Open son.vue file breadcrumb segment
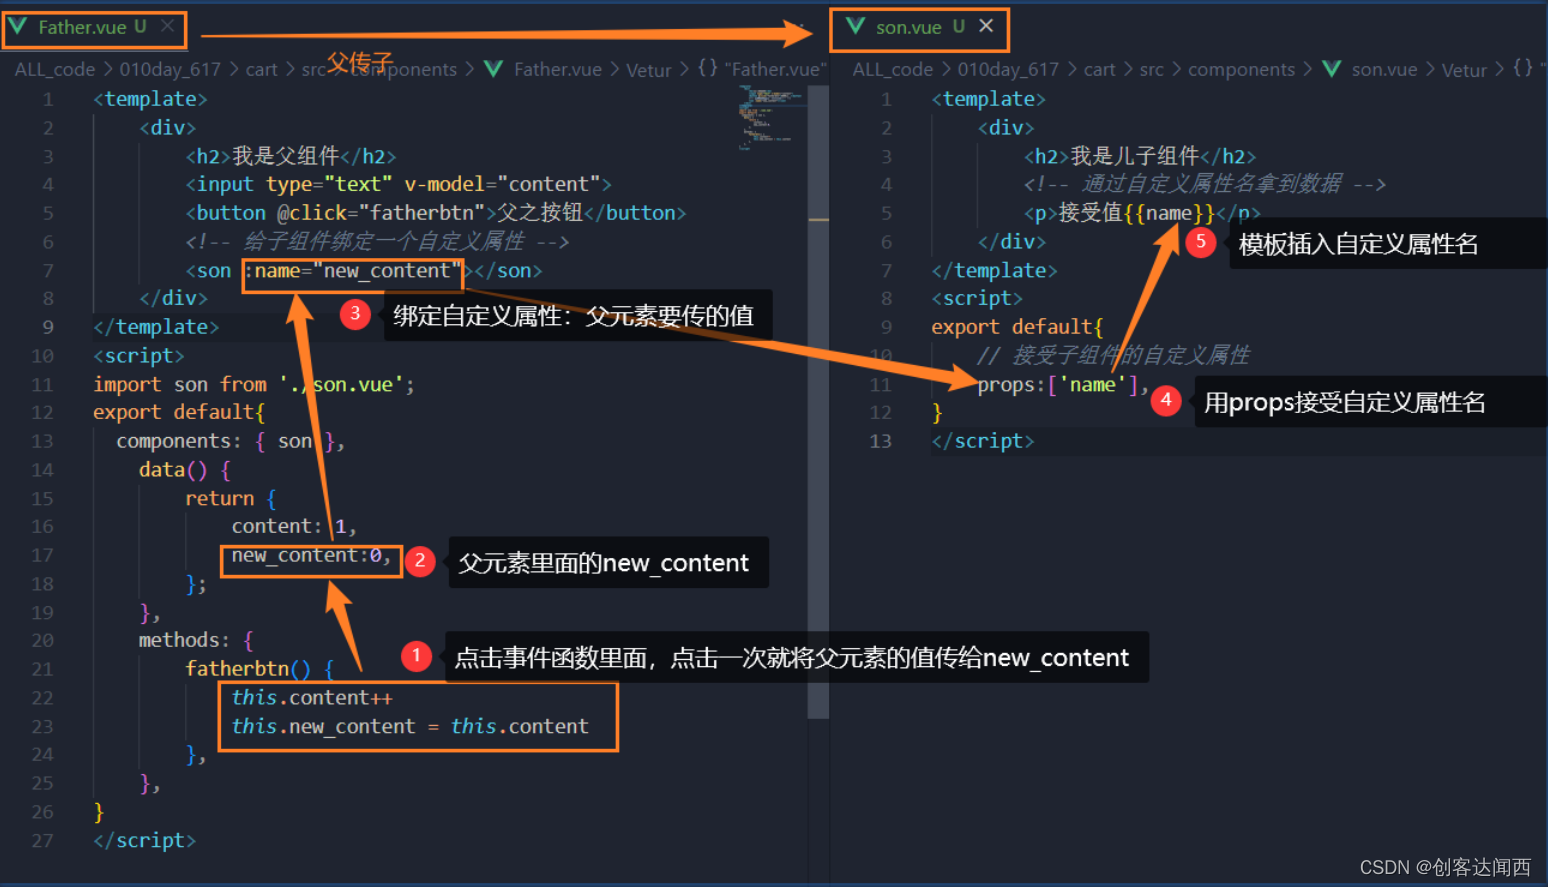This screenshot has height=887, width=1548. [x=1384, y=69]
